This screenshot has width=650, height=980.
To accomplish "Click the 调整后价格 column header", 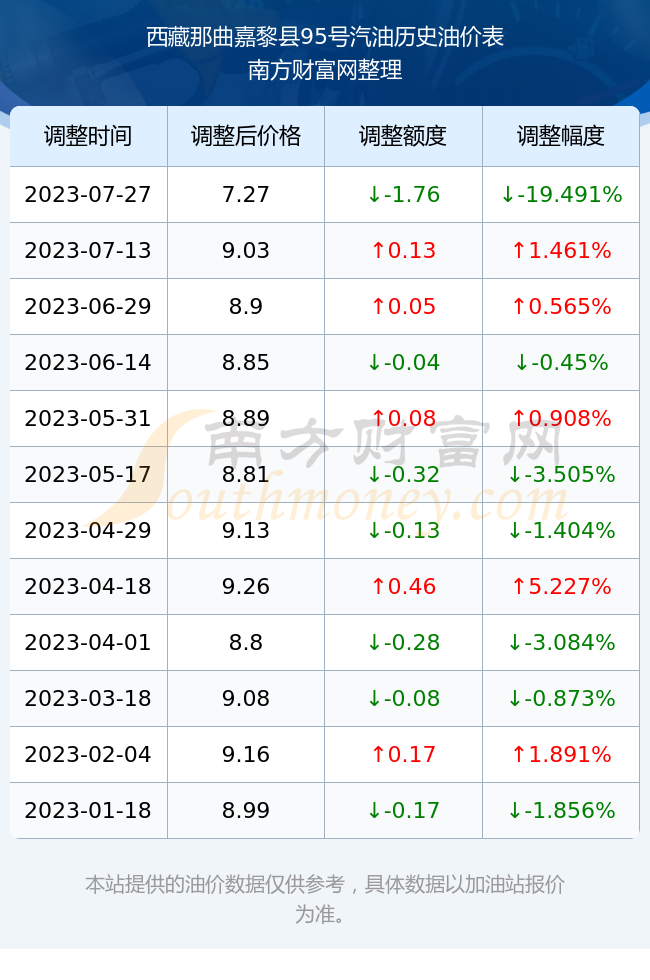I will pyautogui.click(x=246, y=136).
